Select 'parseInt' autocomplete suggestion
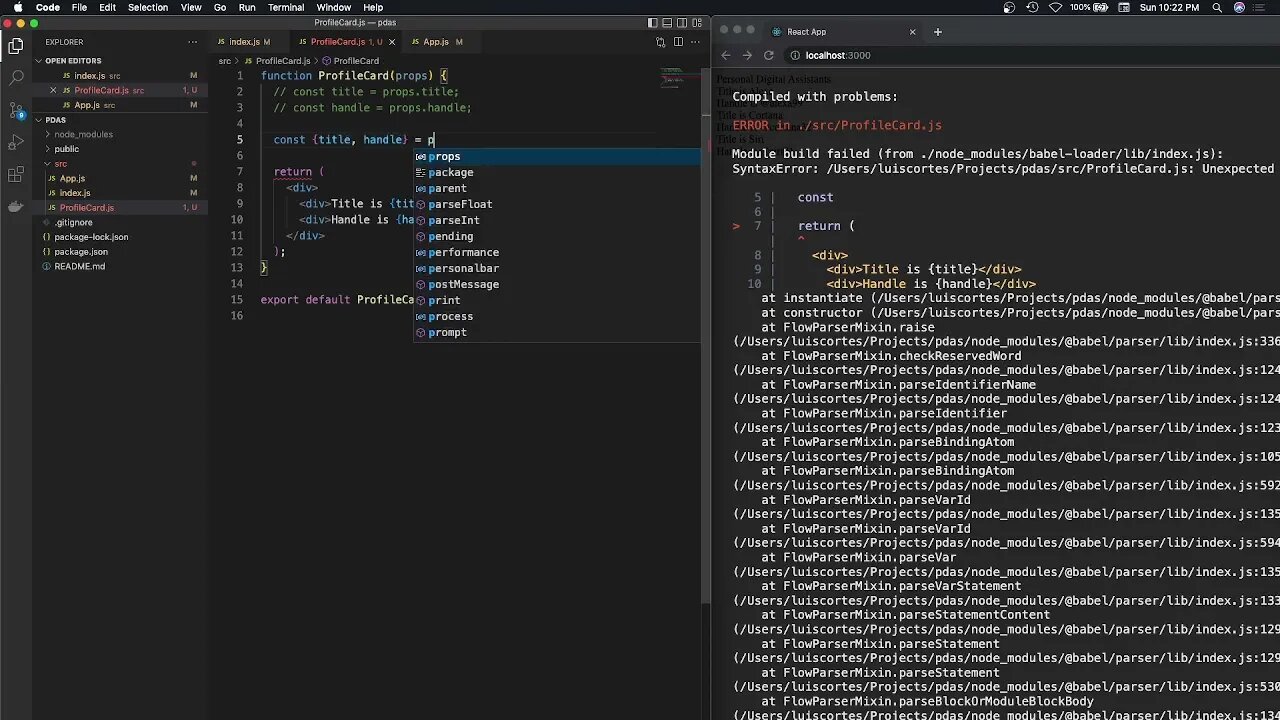The width and height of the screenshot is (1280, 720). 557,220
